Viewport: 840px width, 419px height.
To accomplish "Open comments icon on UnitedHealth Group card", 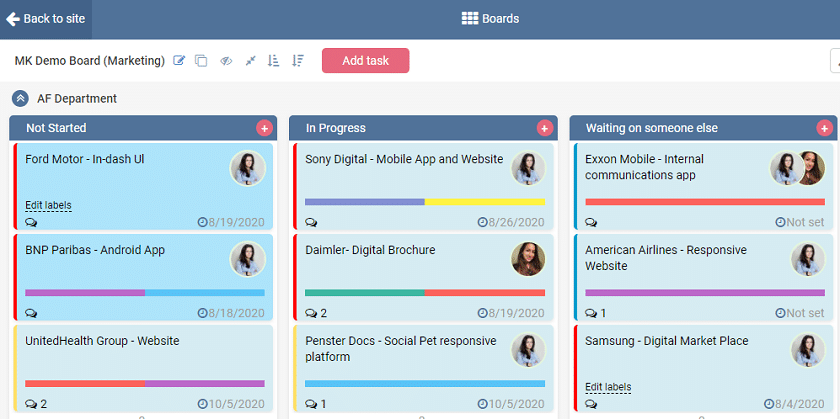I will click(31, 404).
